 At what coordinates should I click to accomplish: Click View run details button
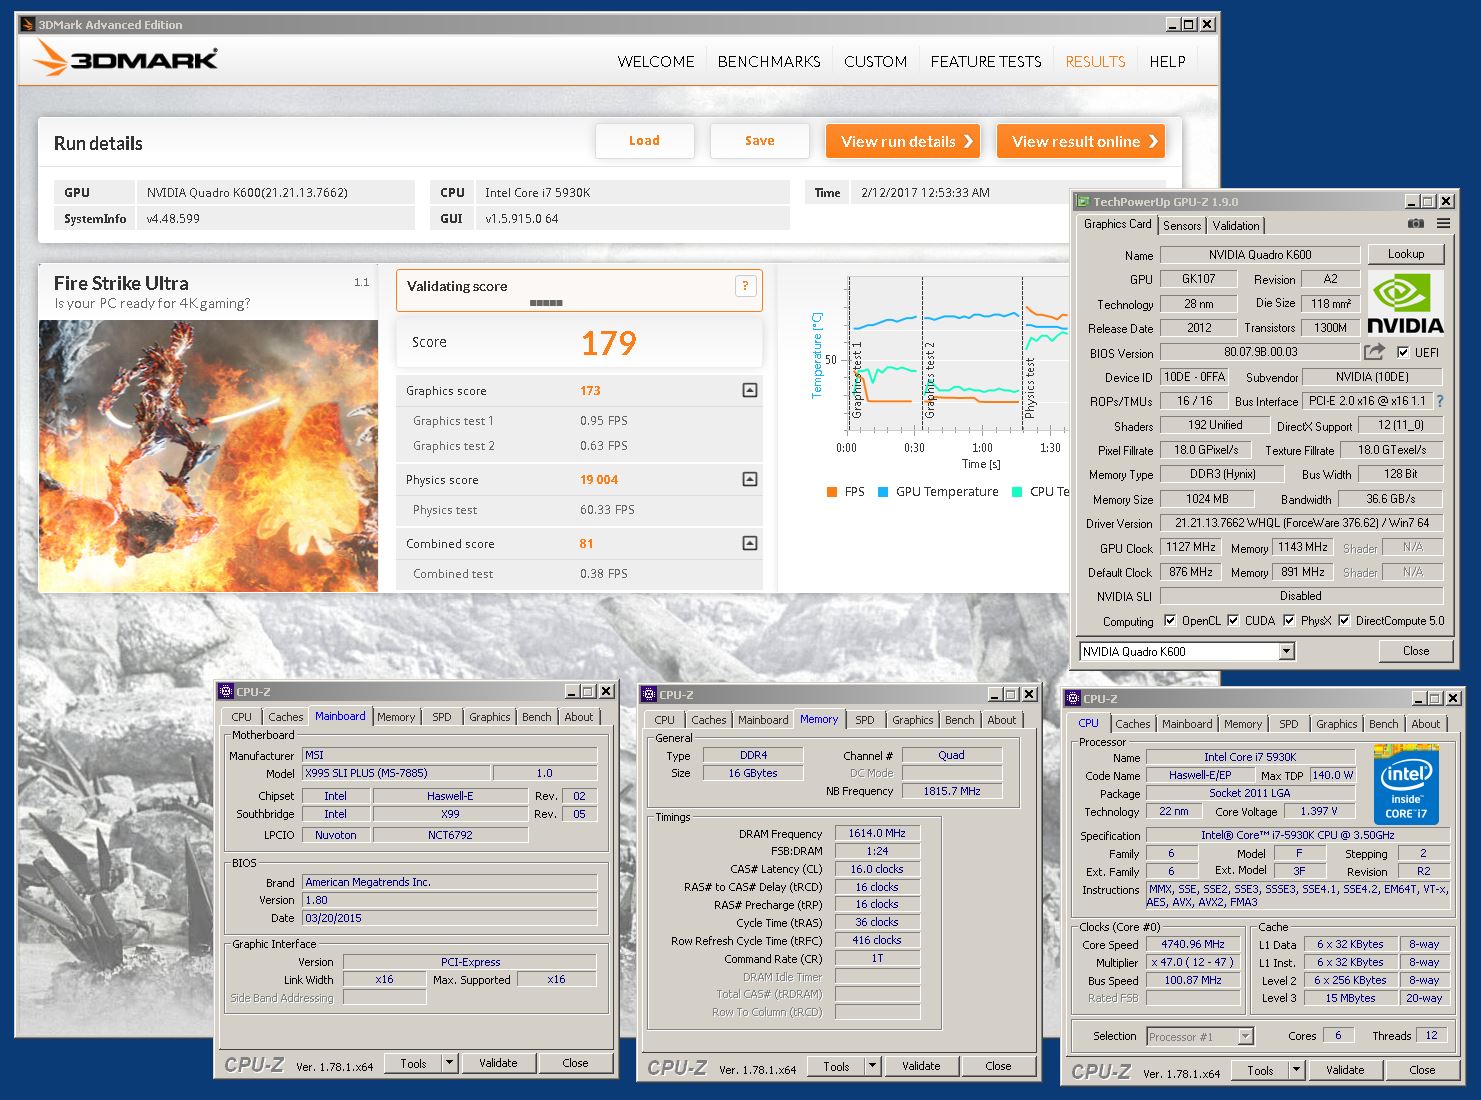pyautogui.click(x=903, y=141)
